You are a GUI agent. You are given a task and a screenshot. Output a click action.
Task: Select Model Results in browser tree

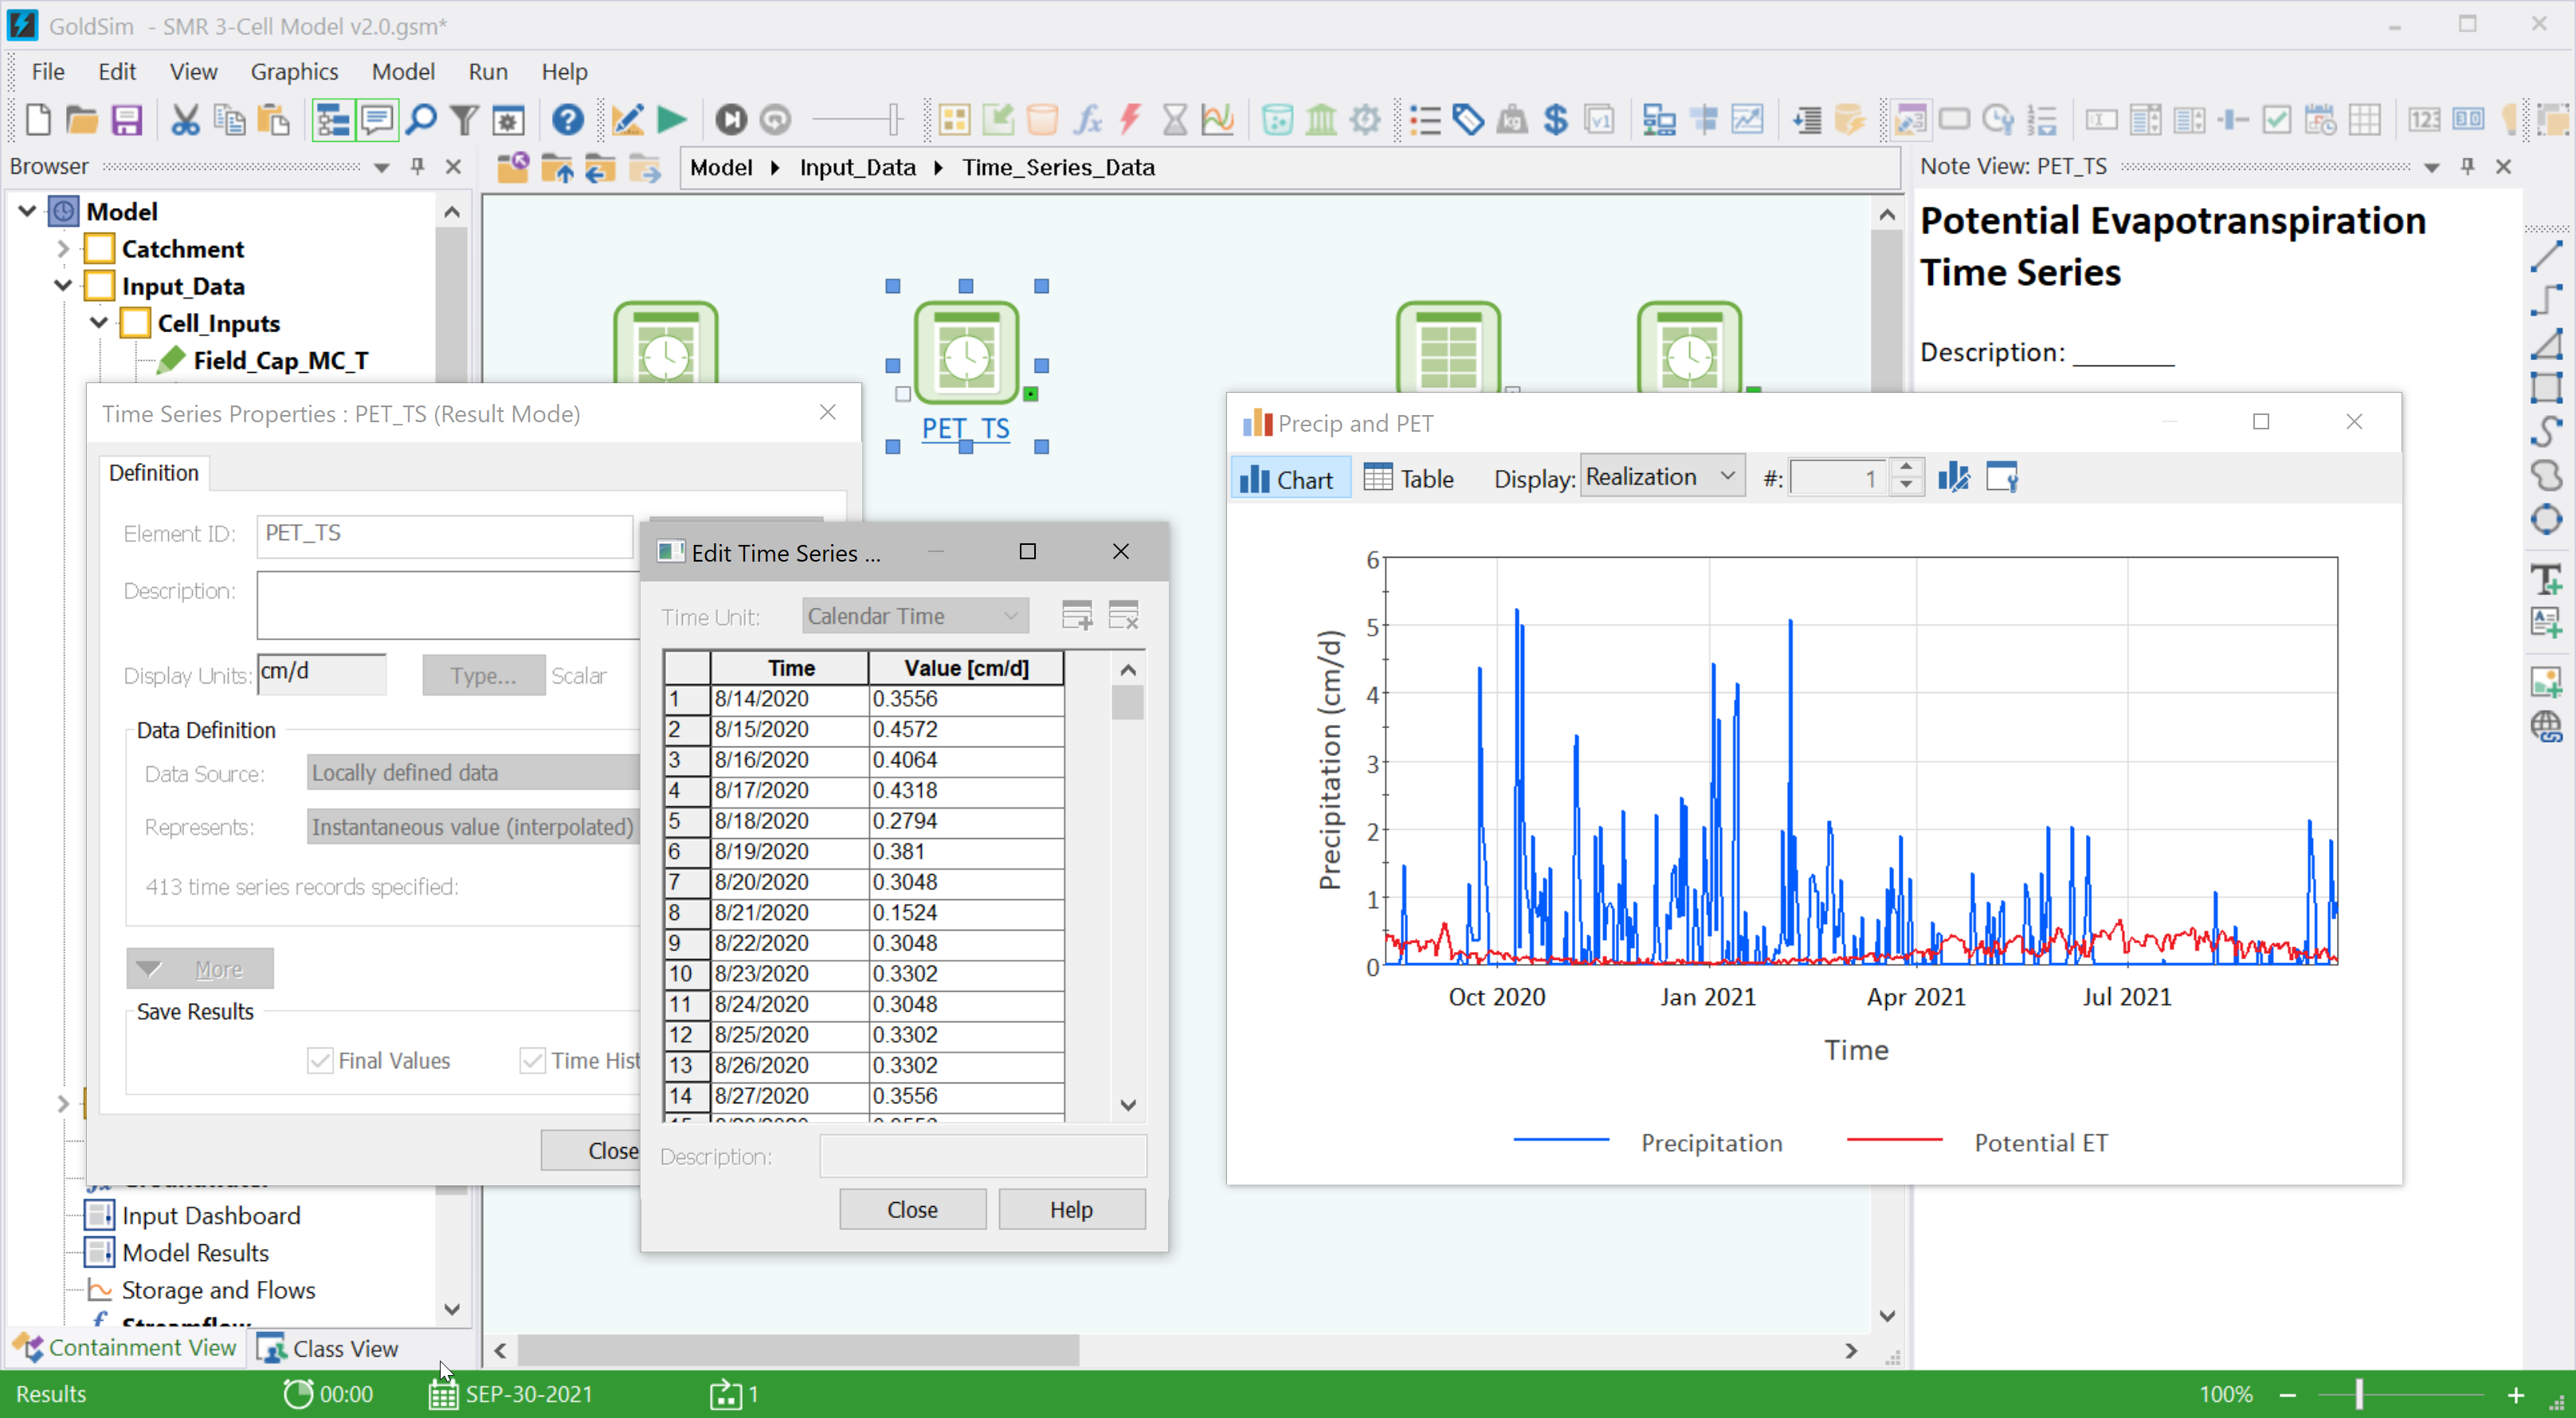[195, 1252]
